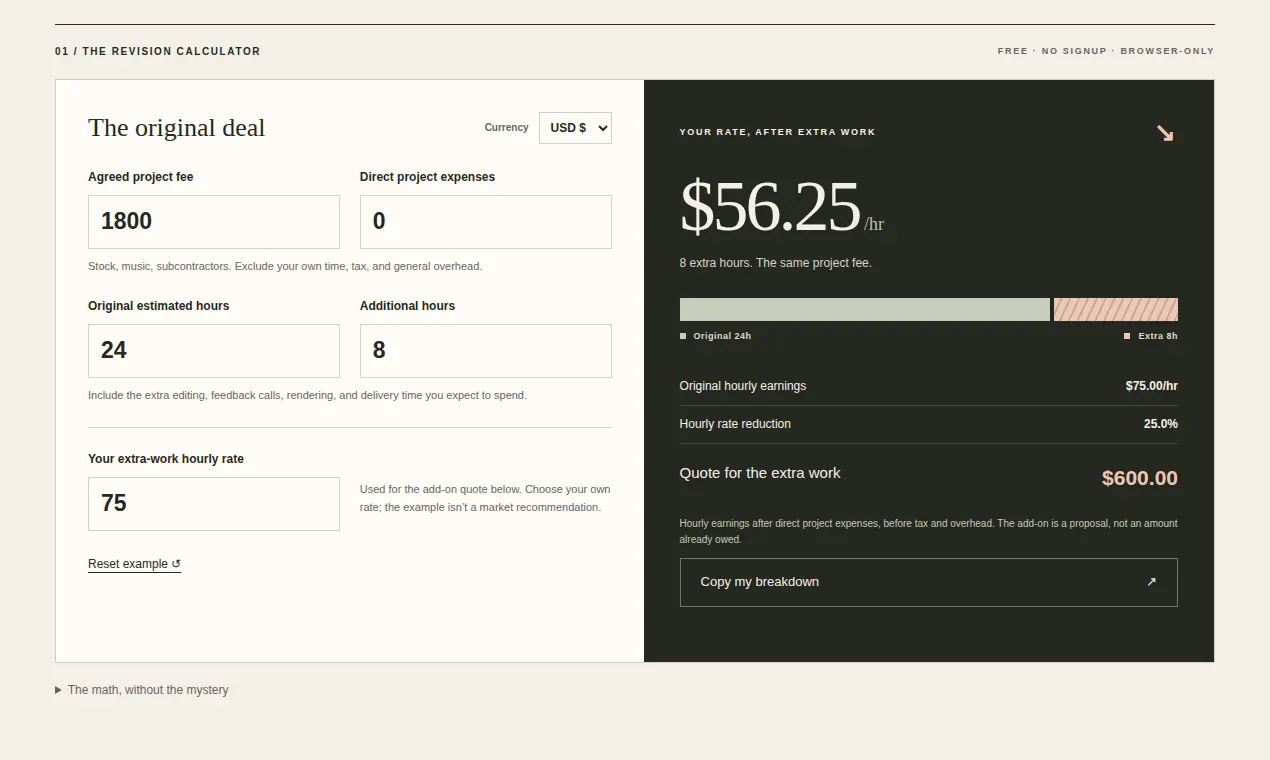This screenshot has height=760, width=1270.
Task: Expand 'The math, without the mystery'
Action: pyautogui.click(x=142, y=690)
